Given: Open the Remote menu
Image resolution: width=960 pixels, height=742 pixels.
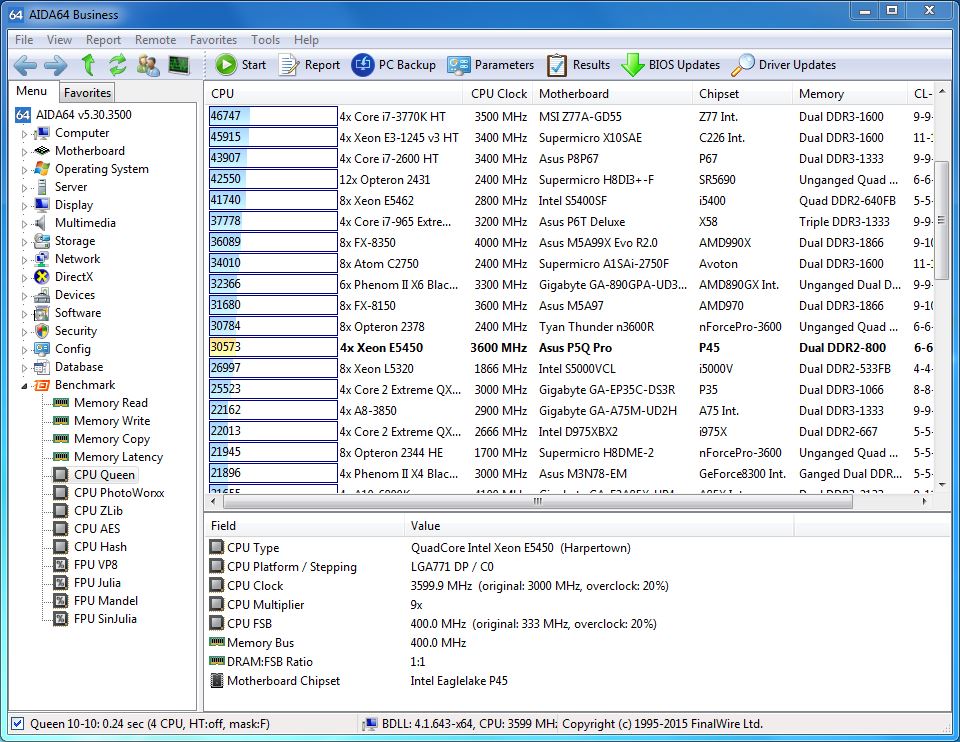Looking at the screenshot, I should [156, 40].
